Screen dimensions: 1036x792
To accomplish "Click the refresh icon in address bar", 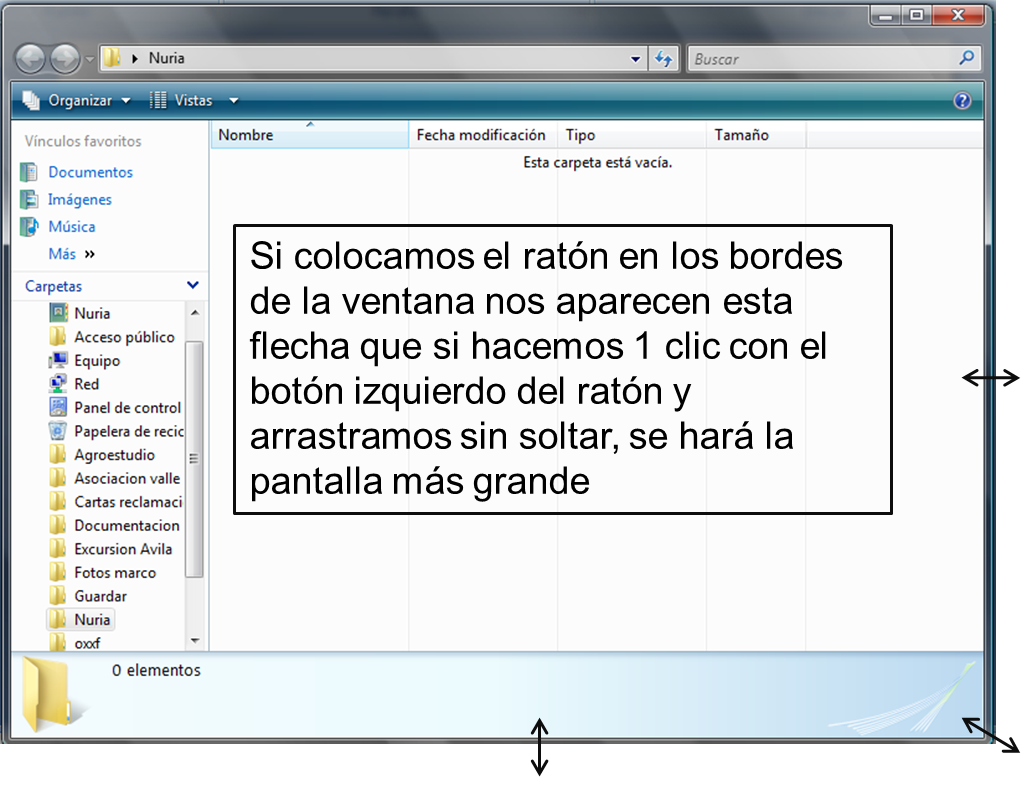I will point(664,58).
